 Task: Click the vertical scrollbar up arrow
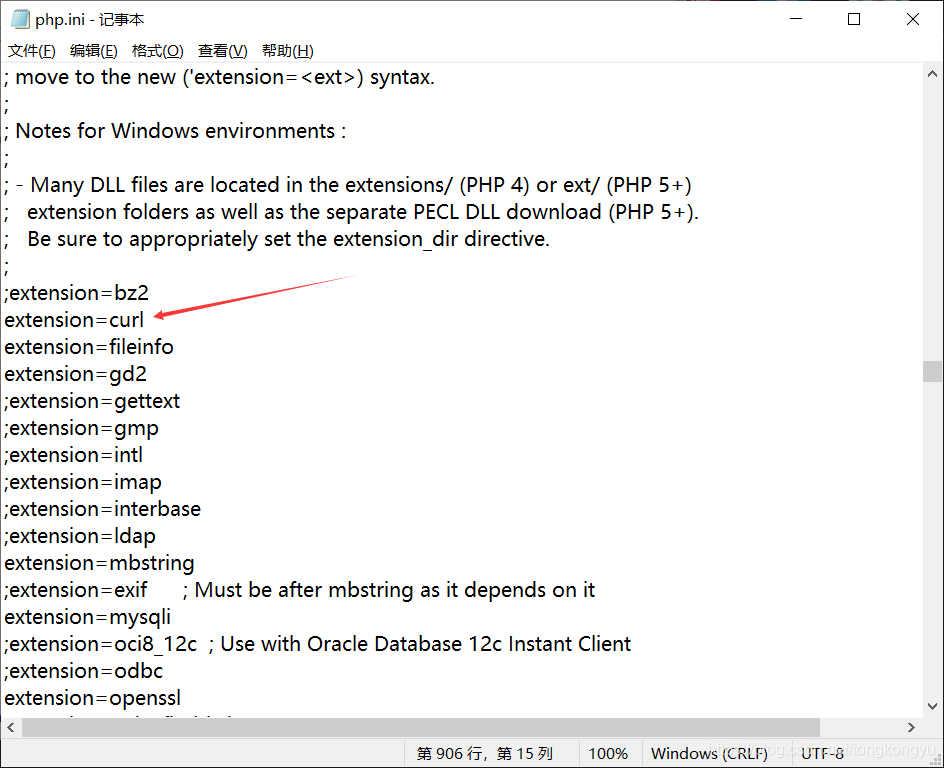click(932, 75)
